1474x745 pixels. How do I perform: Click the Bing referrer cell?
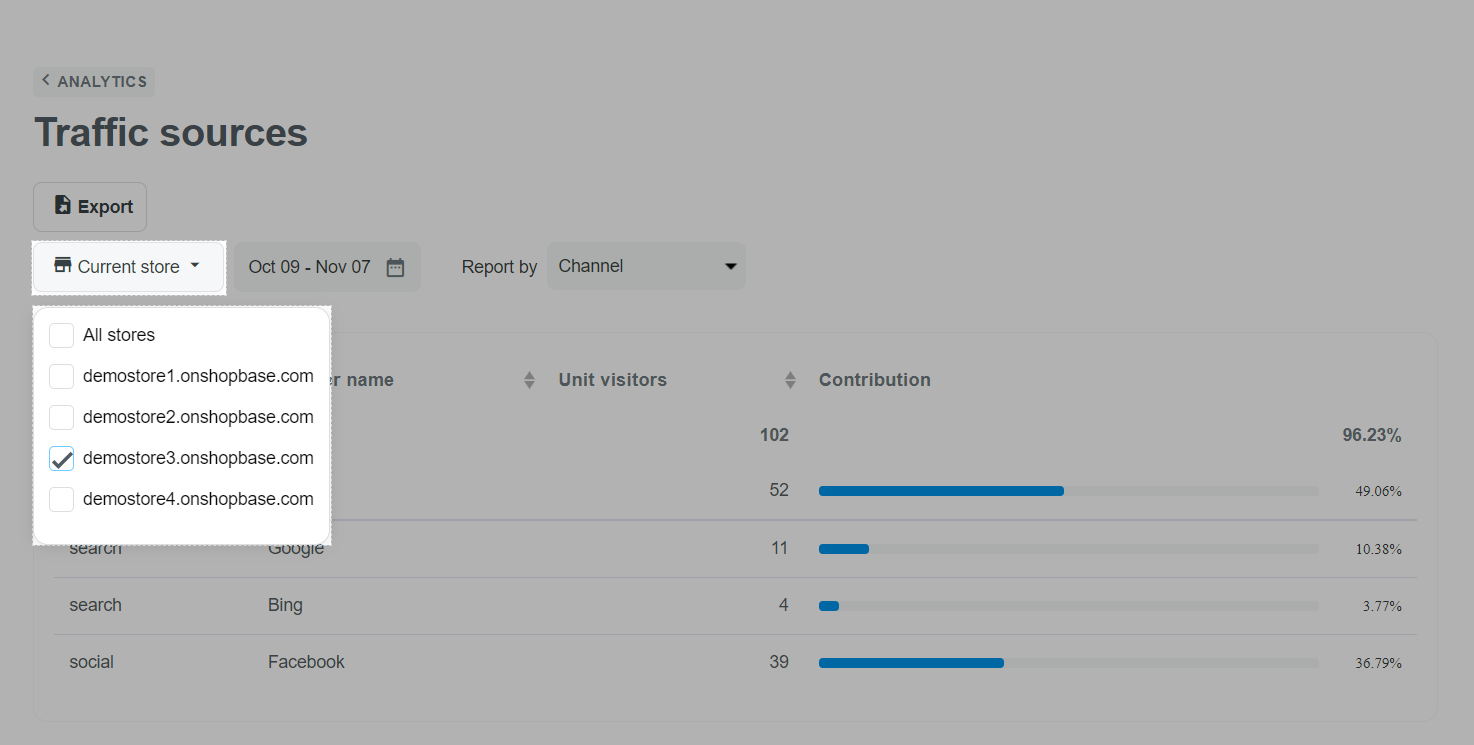pyautogui.click(x=285, y=605)
